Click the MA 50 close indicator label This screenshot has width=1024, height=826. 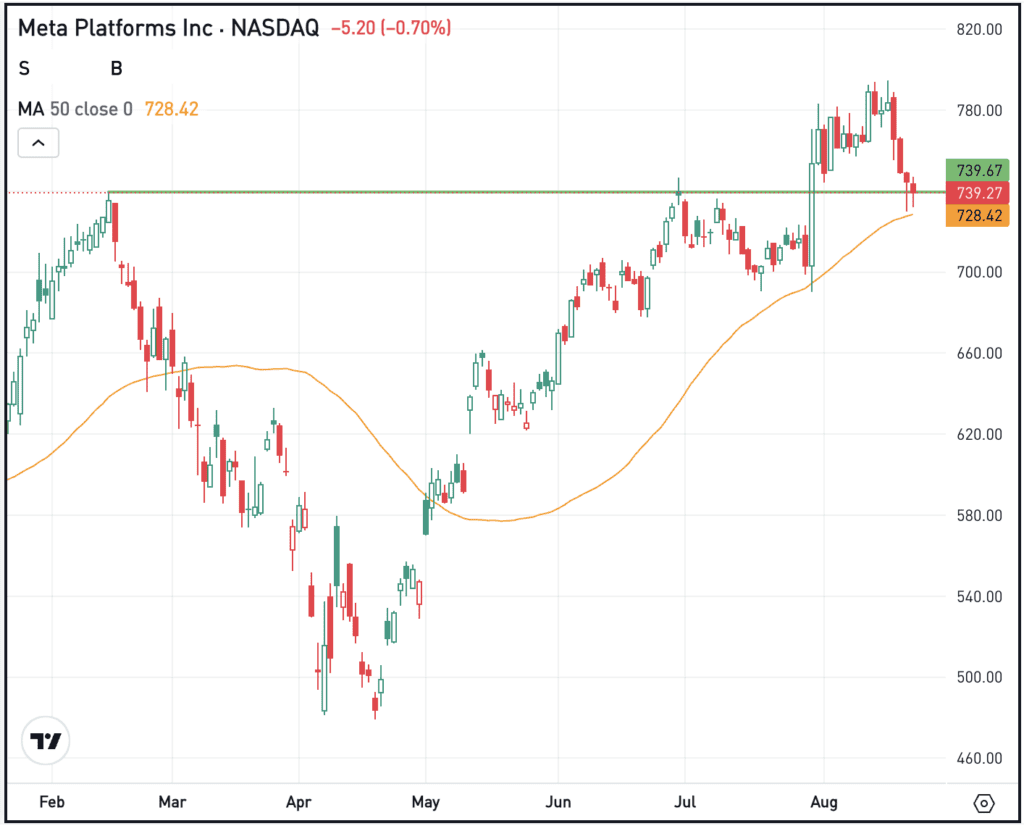(75, 109)
